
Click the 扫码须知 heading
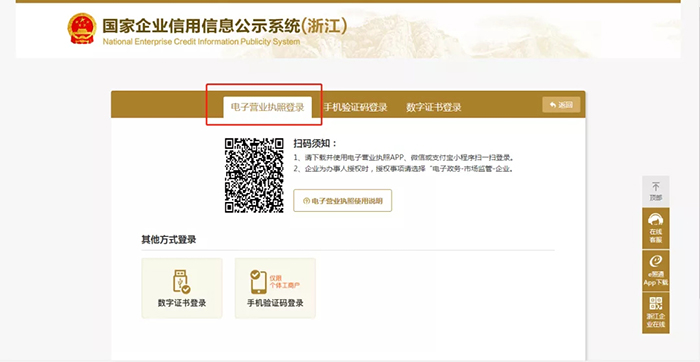coord(315,143)
